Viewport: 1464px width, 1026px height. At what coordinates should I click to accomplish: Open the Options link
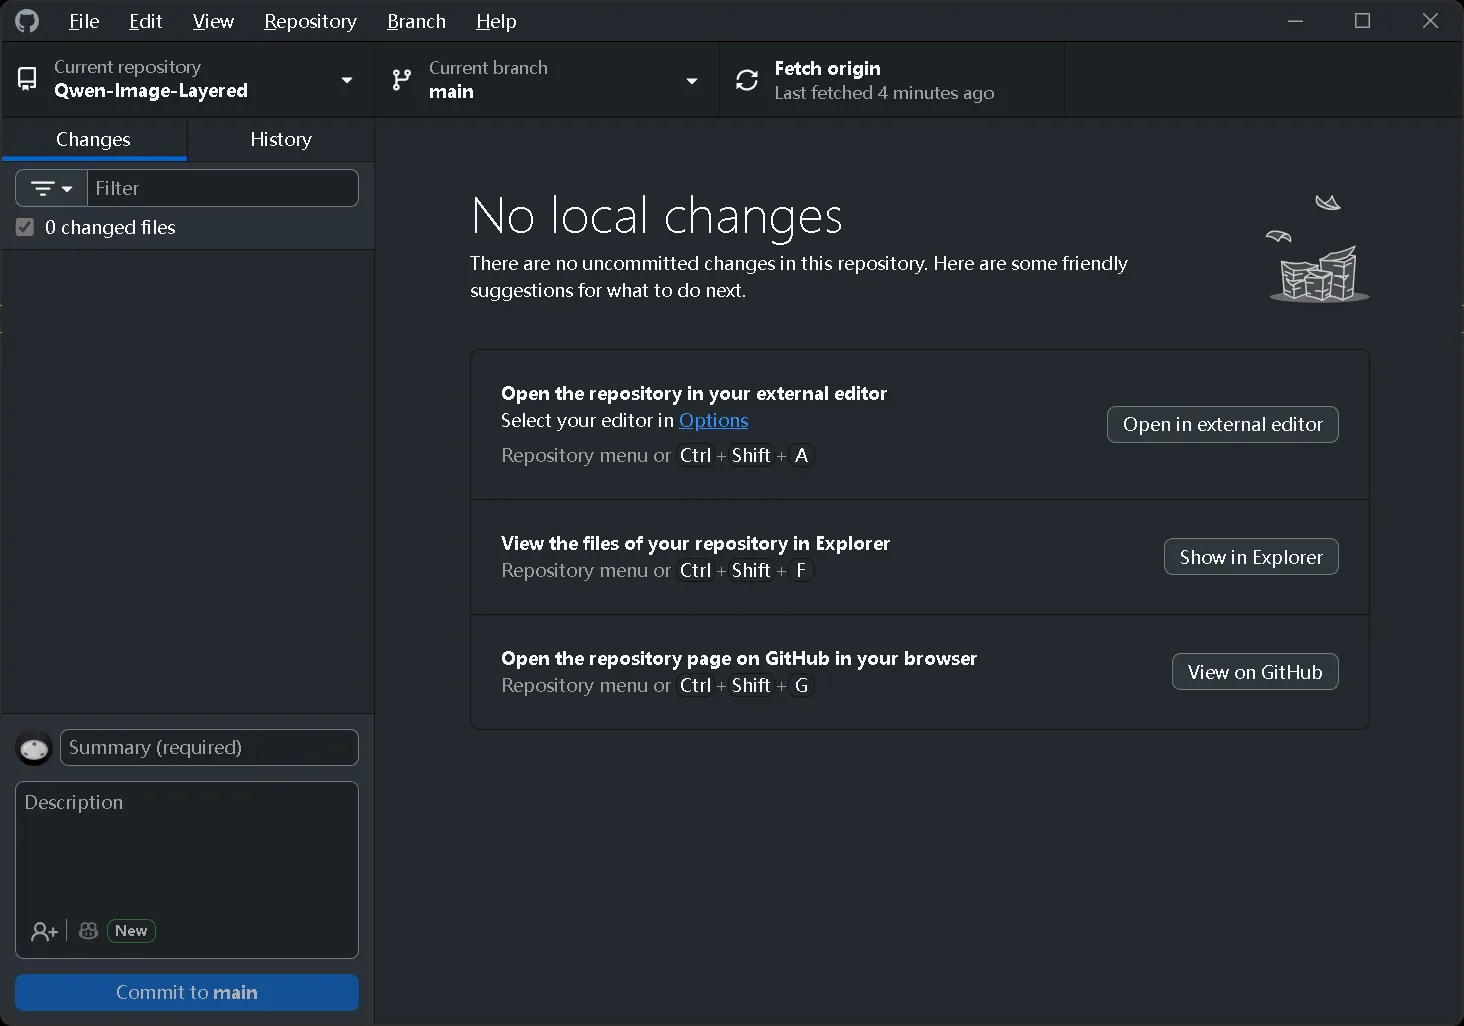(713, 421)
